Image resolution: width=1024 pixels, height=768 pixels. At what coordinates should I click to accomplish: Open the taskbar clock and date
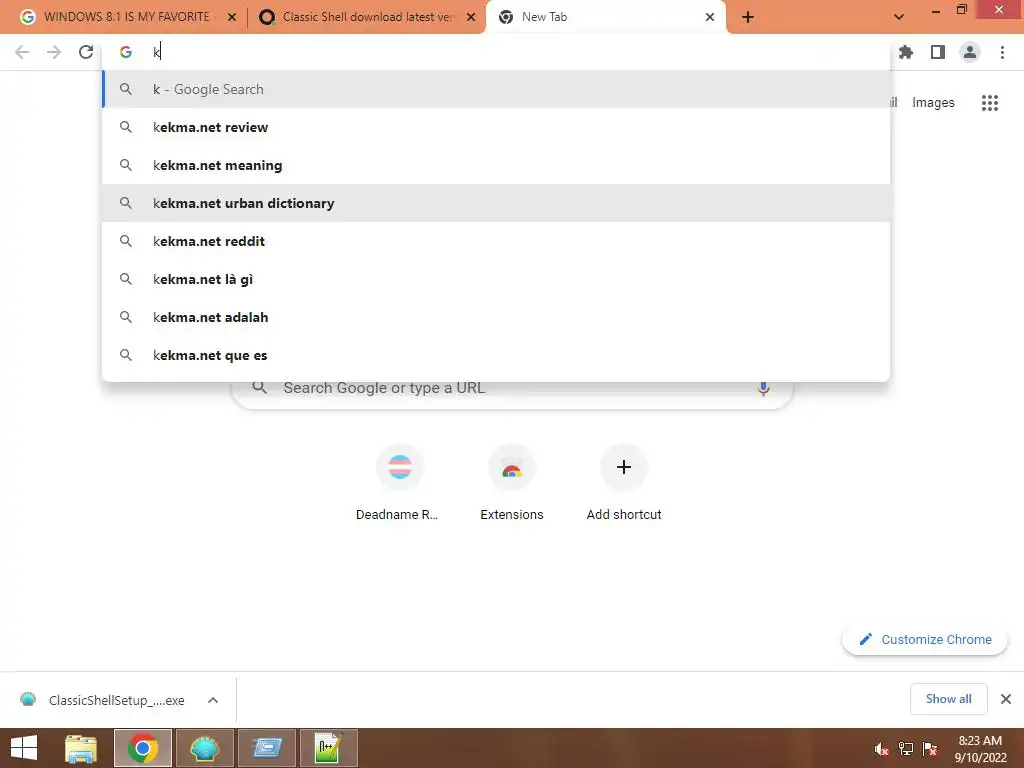point(980,749)
